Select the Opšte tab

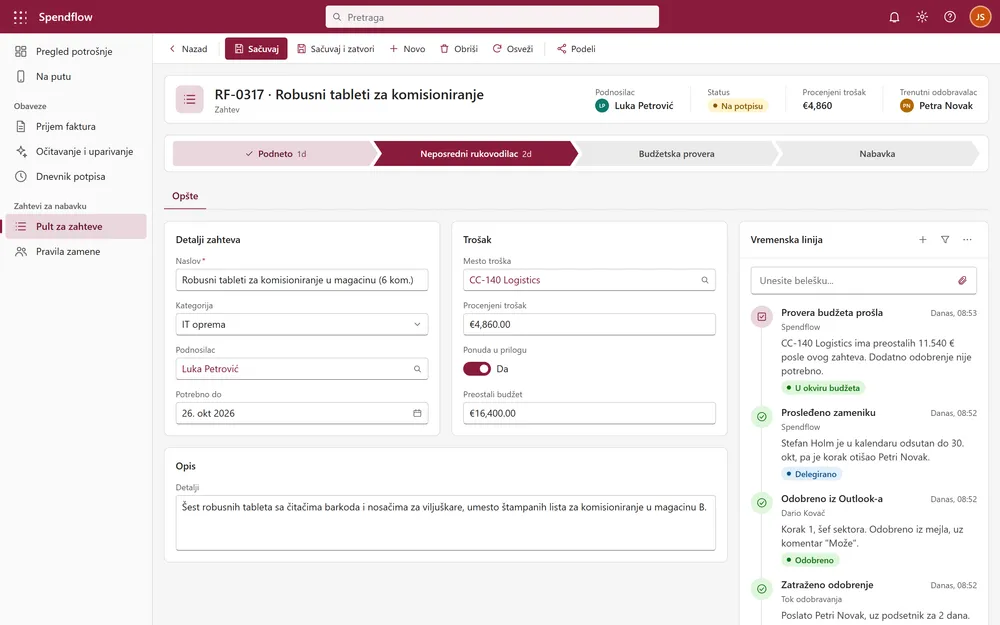point(185,196)
